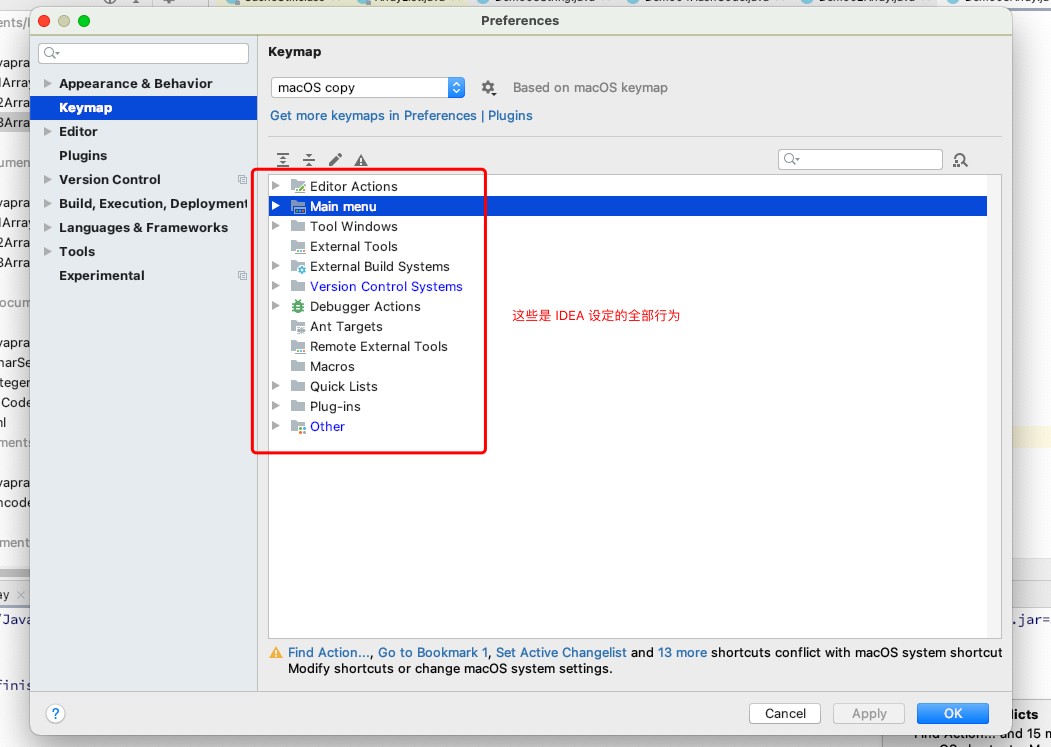Click the Collapse All toolbar icon
1051x747 pixels.
coord(309,160)
